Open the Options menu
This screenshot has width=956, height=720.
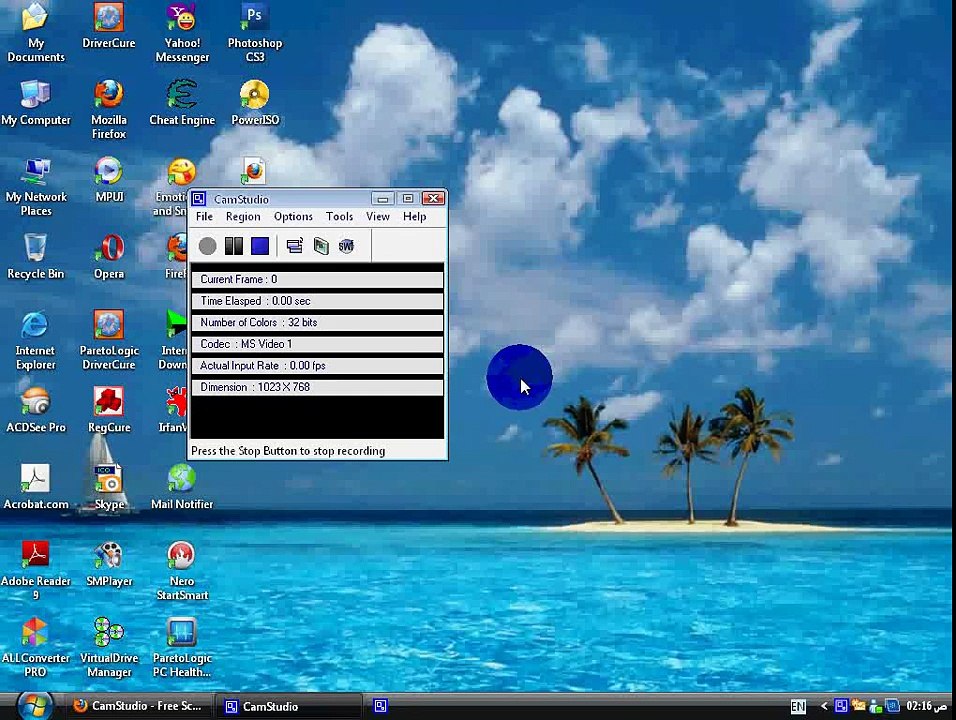coord(293,216)
